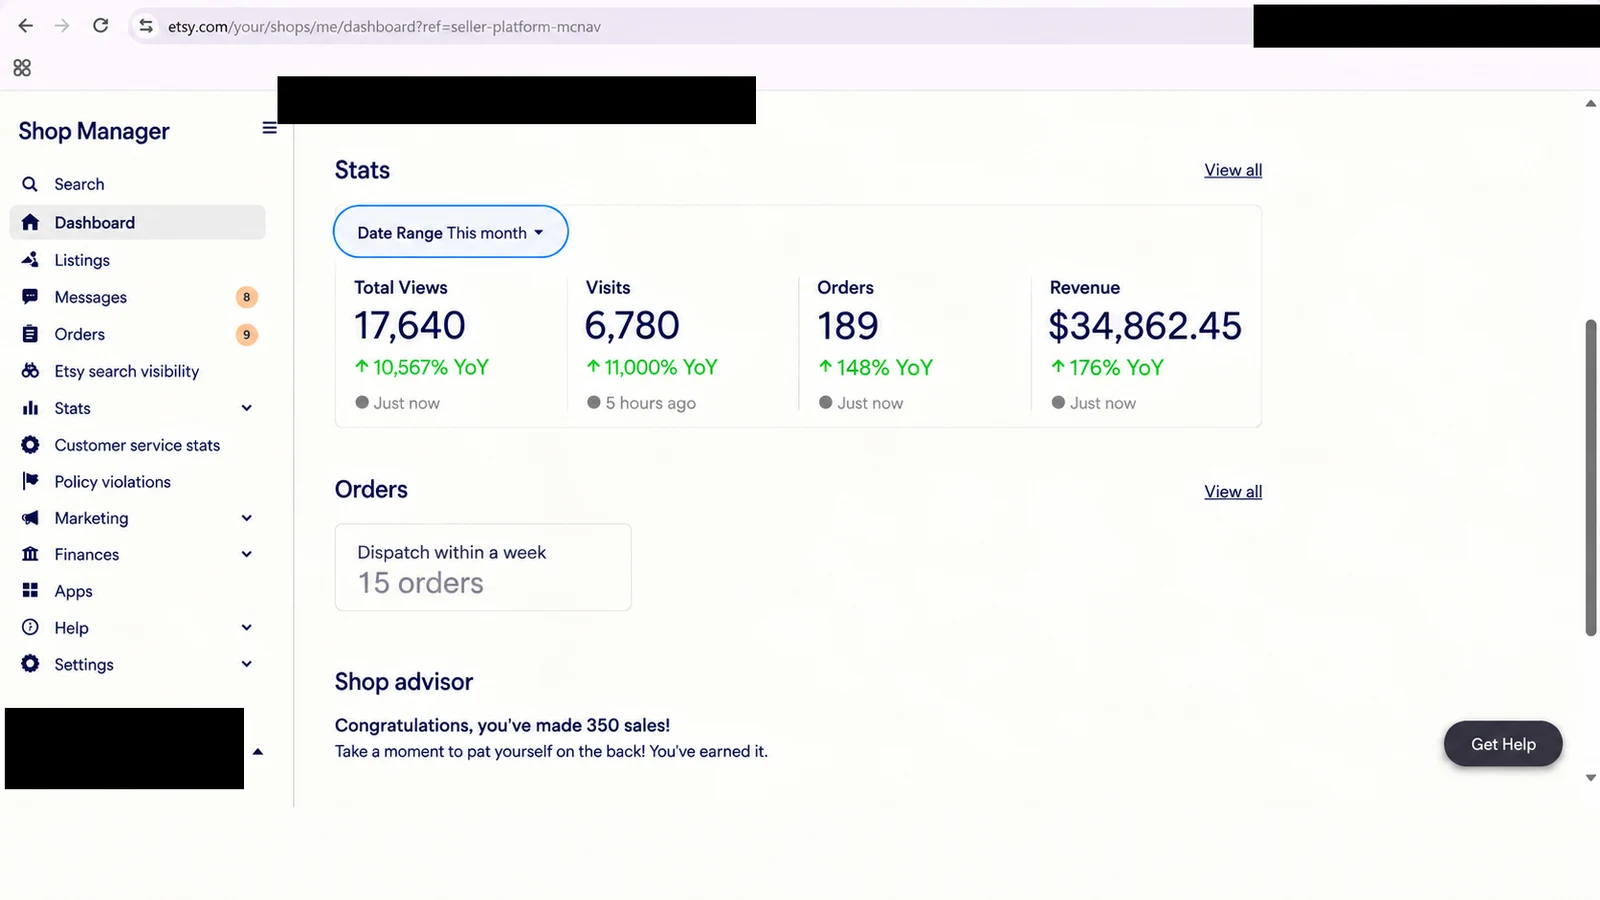Click the Orders clipboard icon in sidebar
This screenshot has width=1600, height=900.
(x=30, y=334)
